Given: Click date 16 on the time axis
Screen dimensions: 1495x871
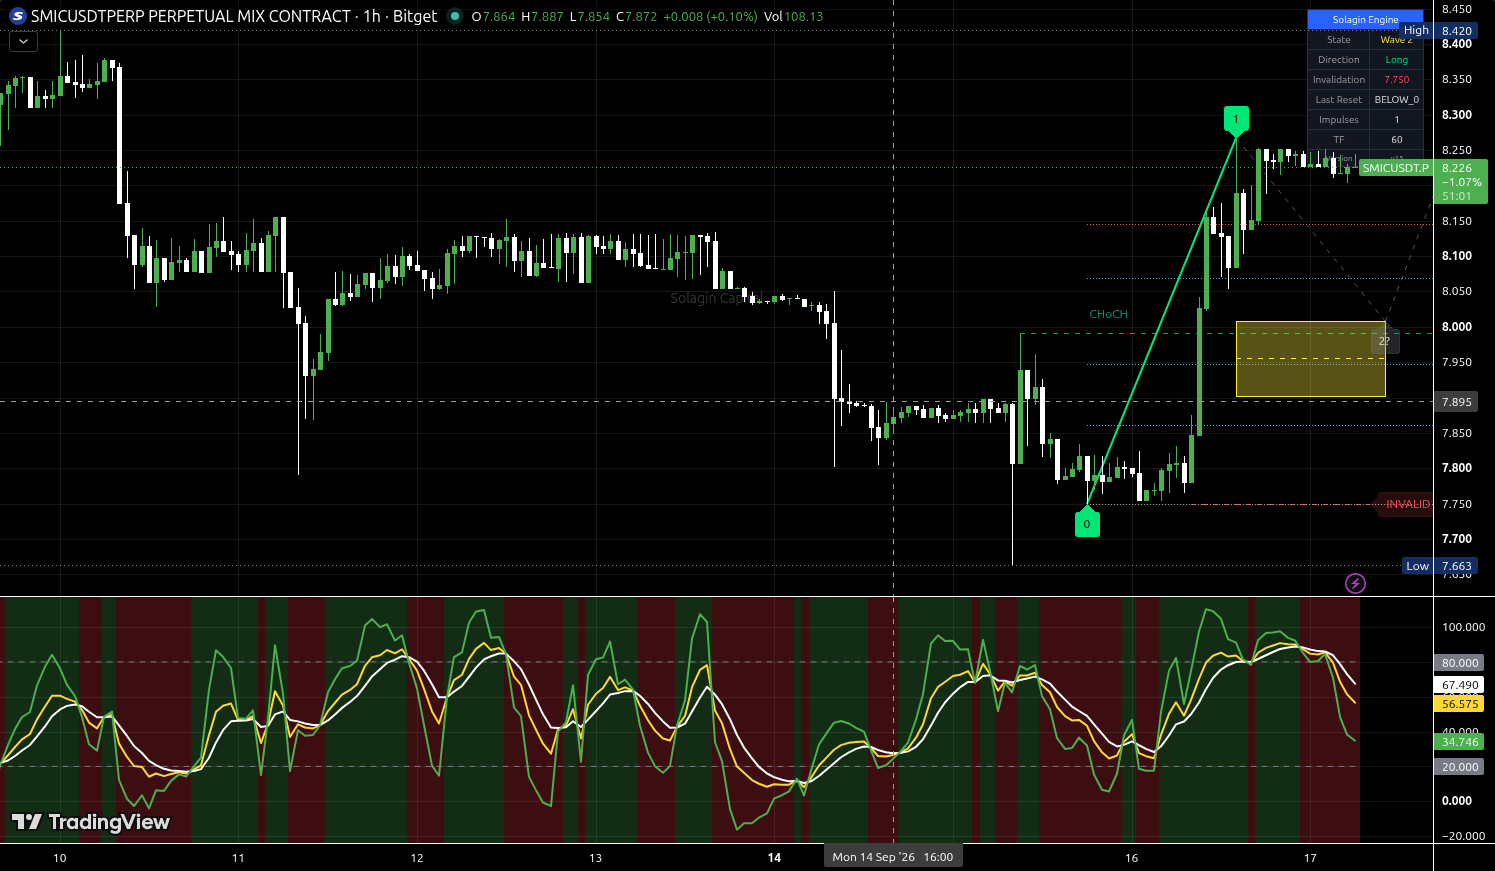Looking at the screenshot, I should pyautogui.click(x=1131, y=858).
